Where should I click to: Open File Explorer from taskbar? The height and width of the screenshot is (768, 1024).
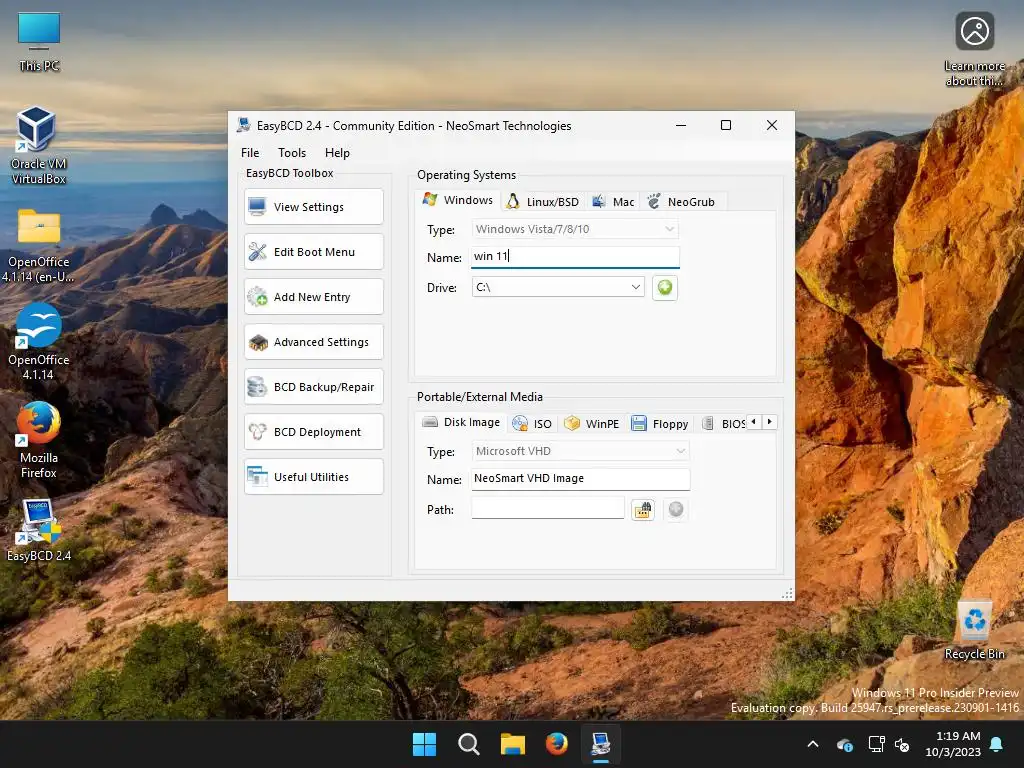[513, 744]
